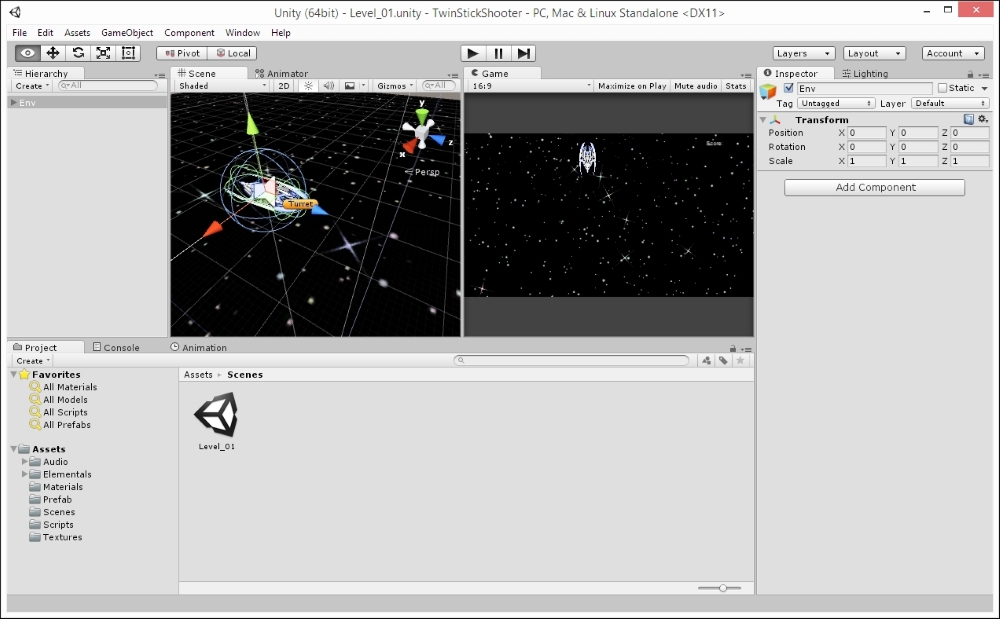The width and height of the screenshot is (1000, 619).
Task: Select the Hand (view) tool
Action: click(27, 53)
